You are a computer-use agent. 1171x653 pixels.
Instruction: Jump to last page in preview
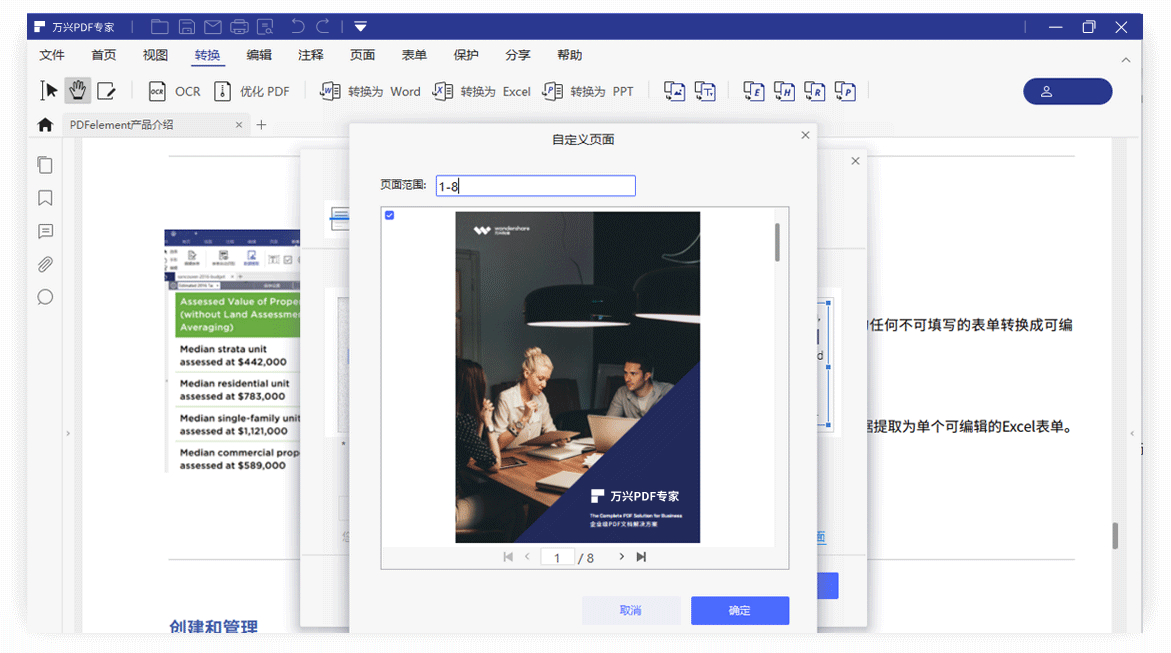[x=641, y=557]
